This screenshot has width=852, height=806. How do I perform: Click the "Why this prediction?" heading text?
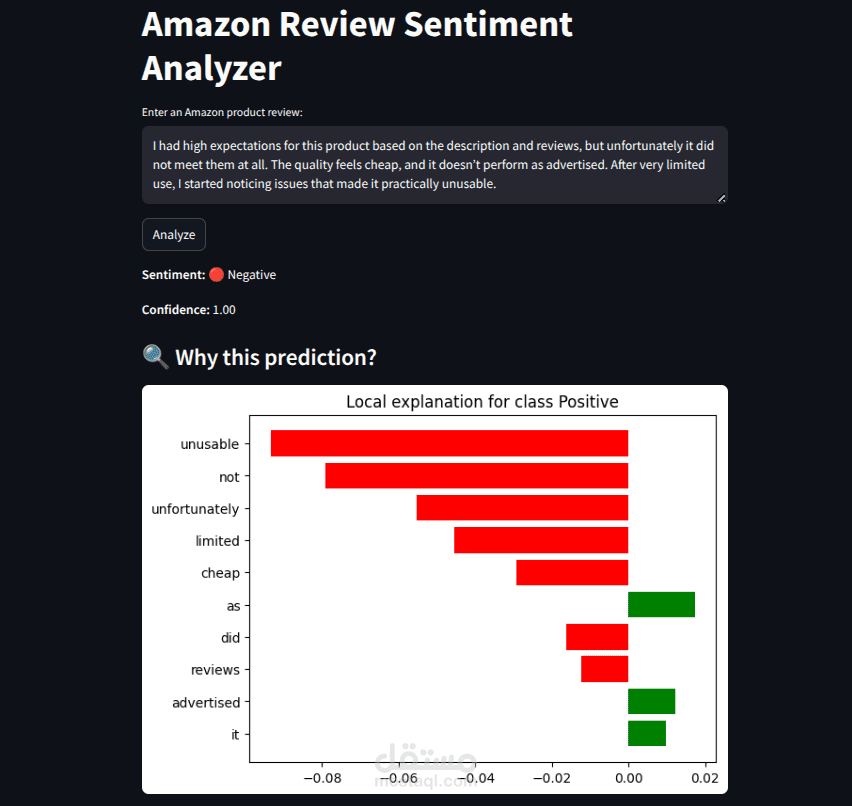tap(276, 358)
